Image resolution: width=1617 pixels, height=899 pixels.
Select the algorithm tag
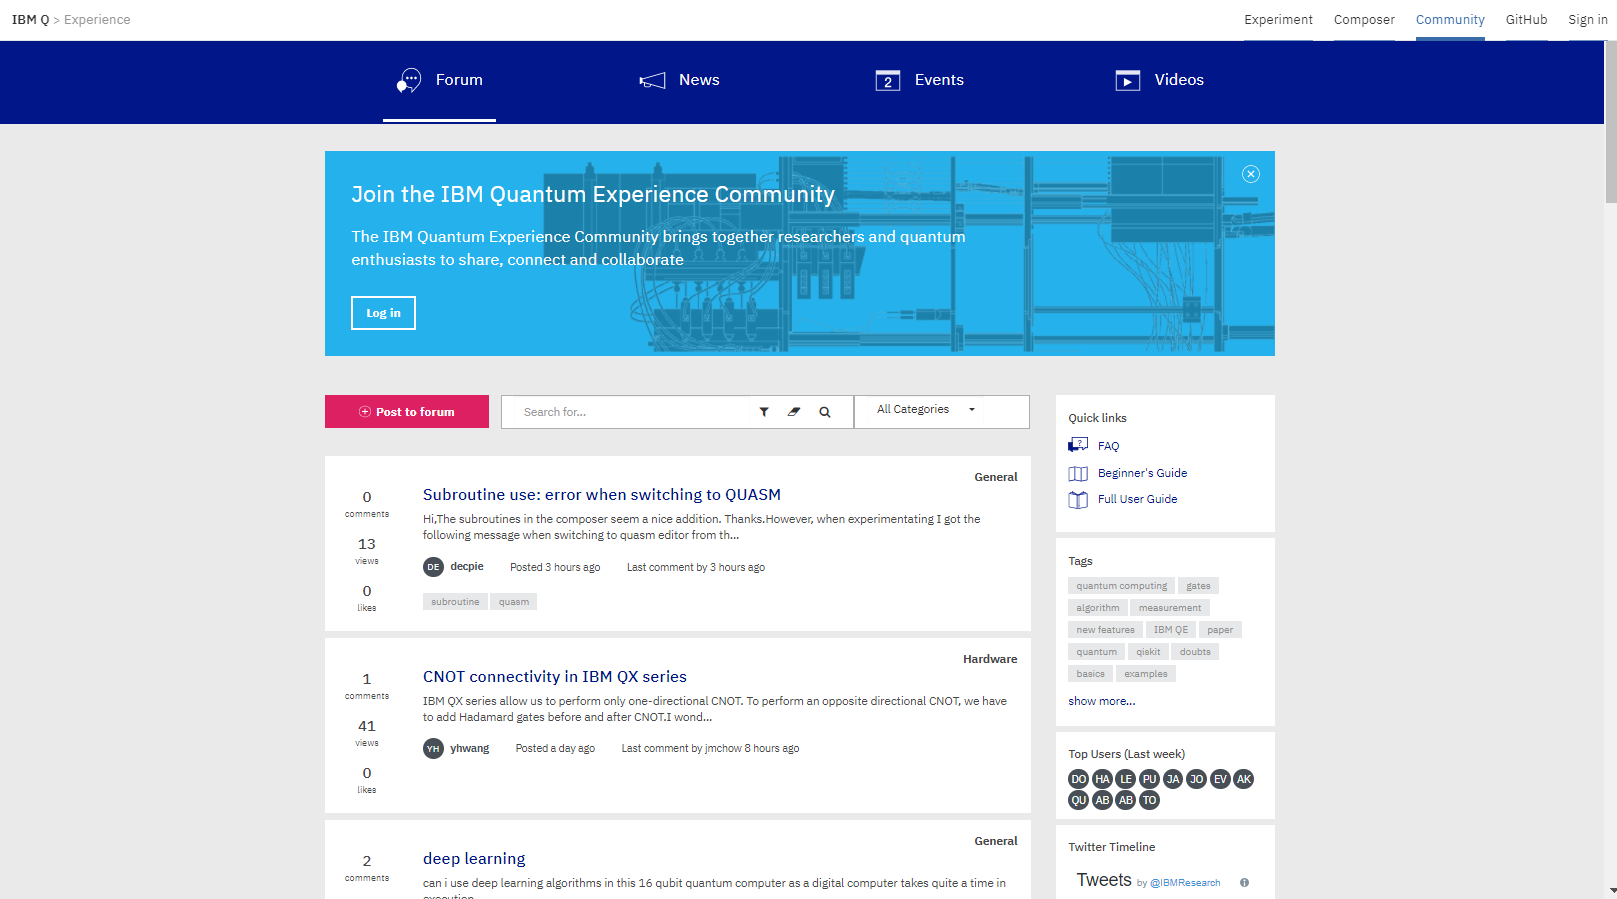1098,608
